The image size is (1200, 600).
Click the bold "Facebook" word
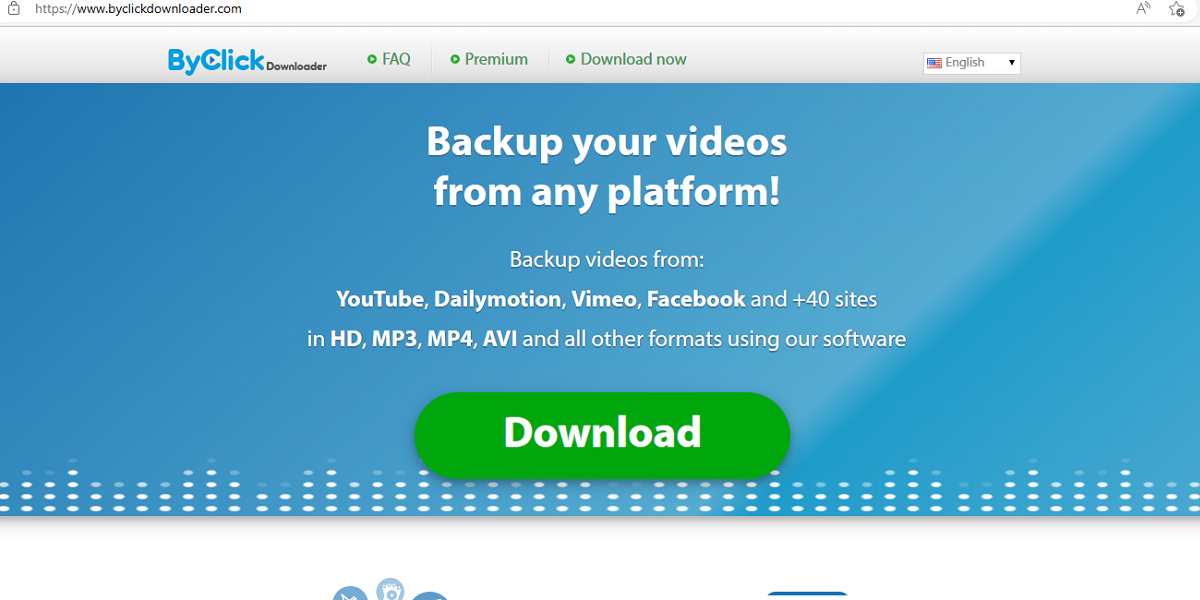[696, 299]
